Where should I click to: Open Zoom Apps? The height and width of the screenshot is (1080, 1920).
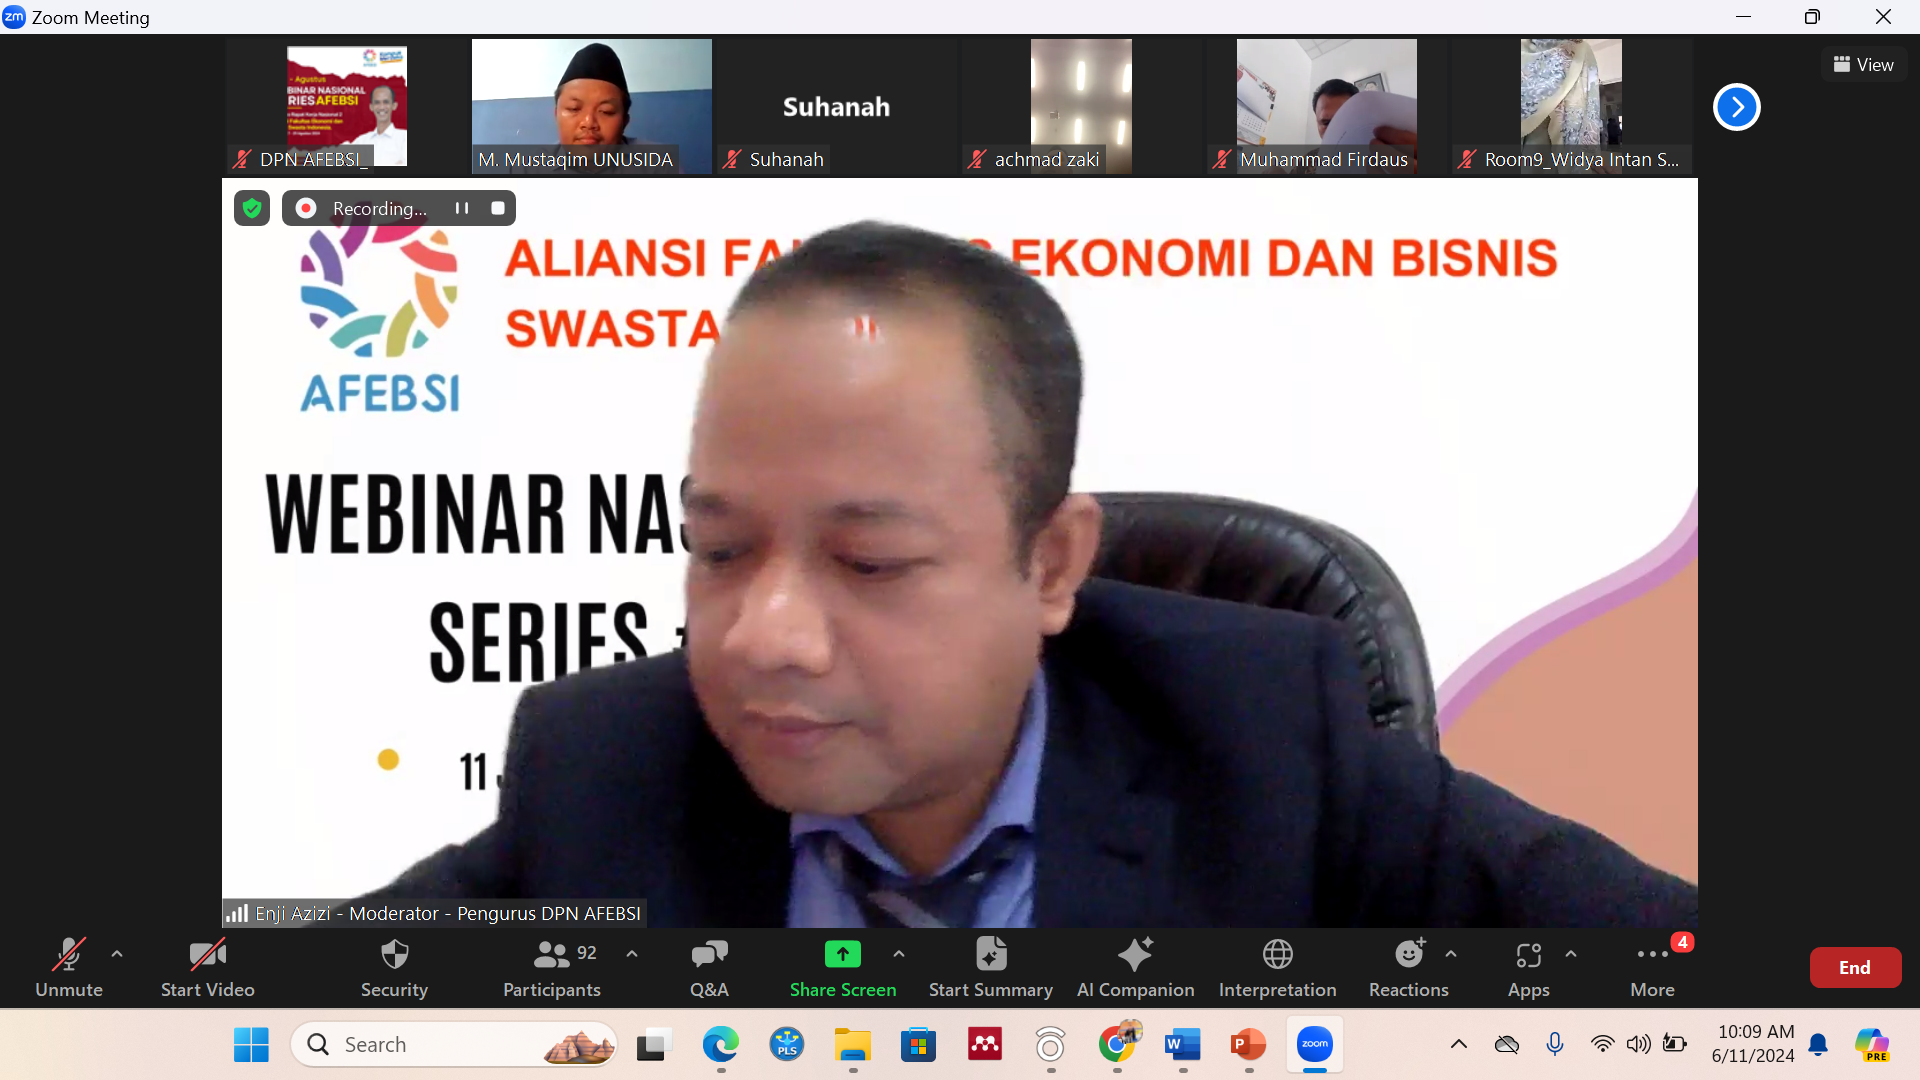tap(1528, 967)
